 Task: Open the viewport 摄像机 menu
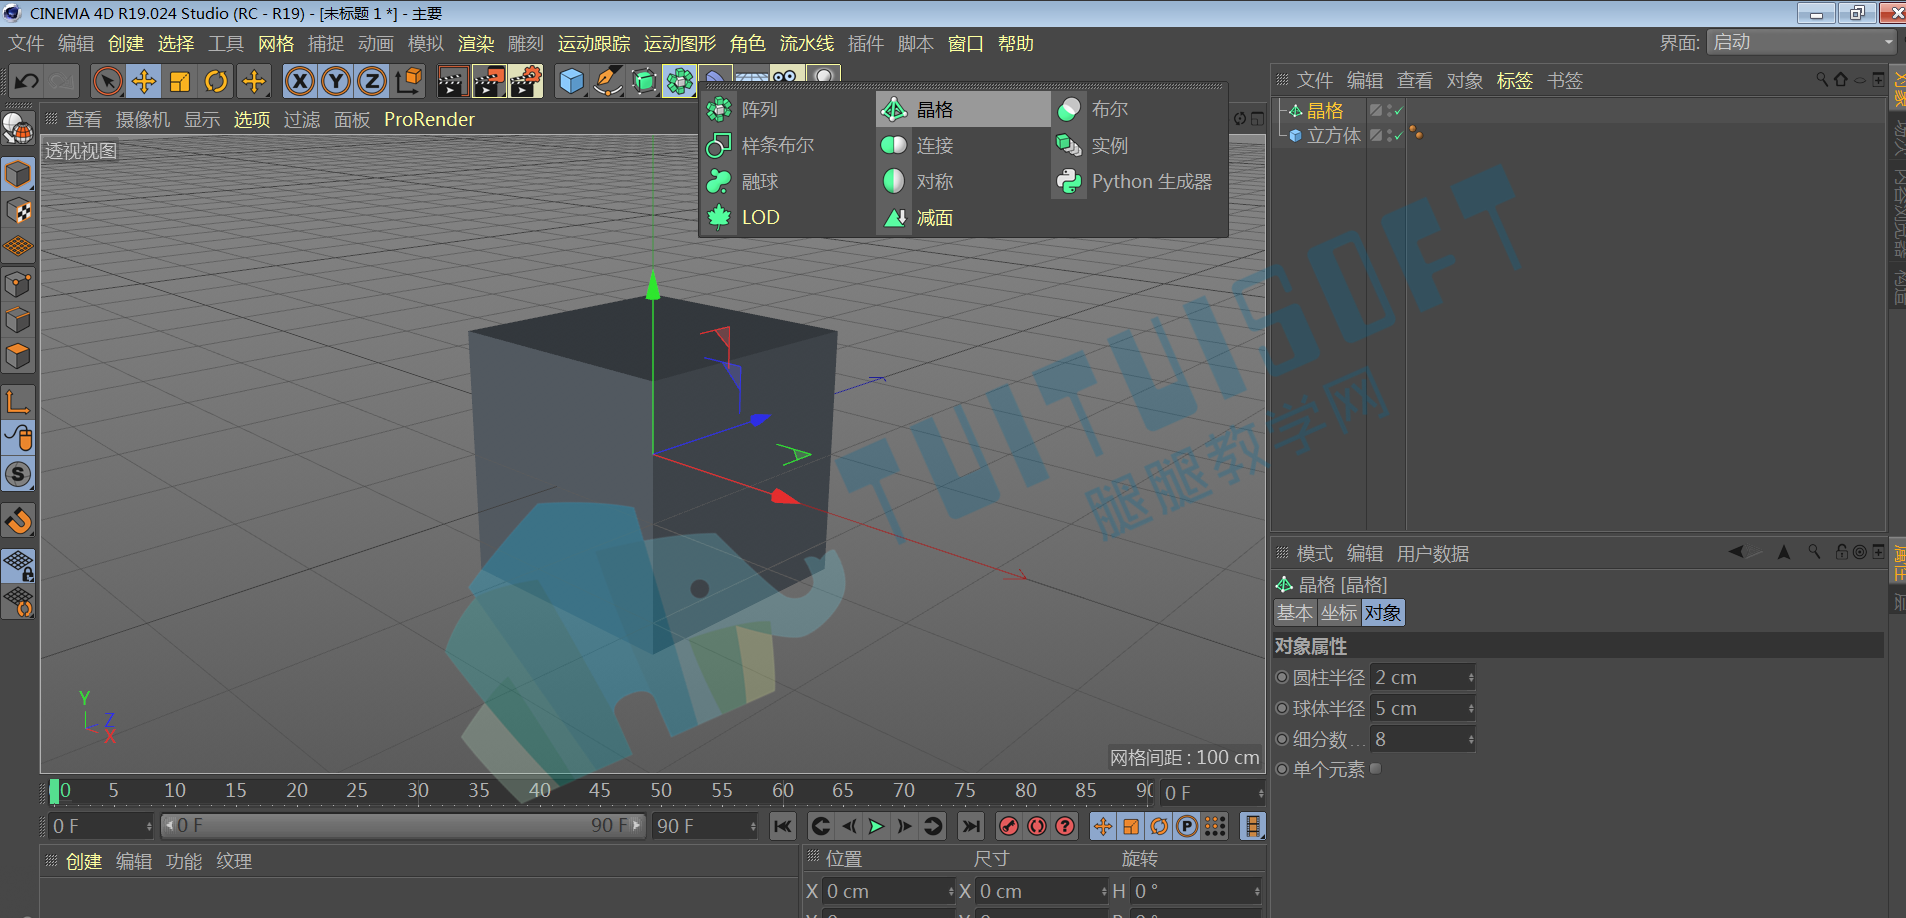coord(143,120)
